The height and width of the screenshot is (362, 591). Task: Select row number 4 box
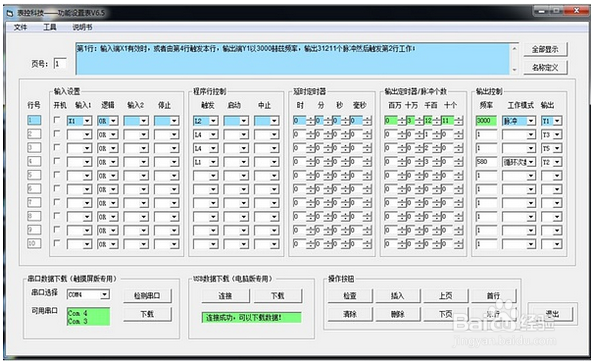(34, 161)
